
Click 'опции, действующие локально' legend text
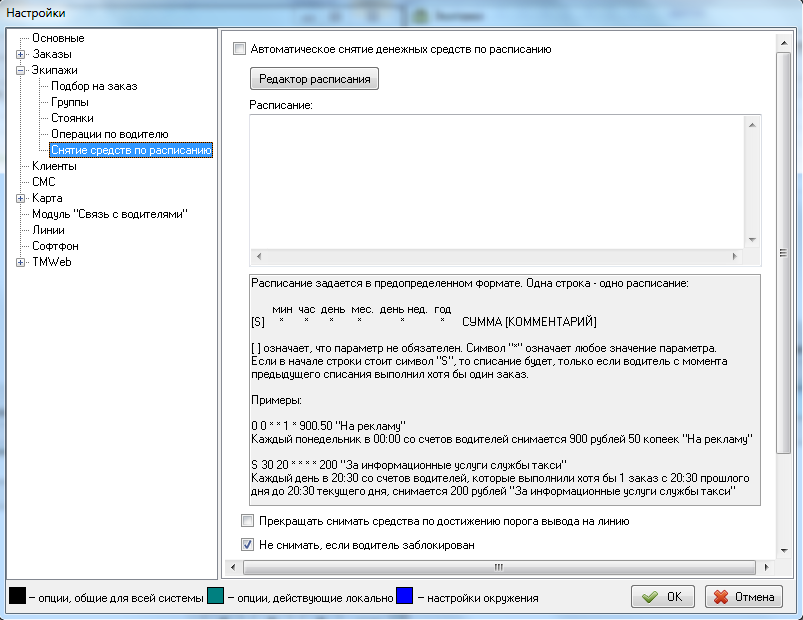(315, 598)
